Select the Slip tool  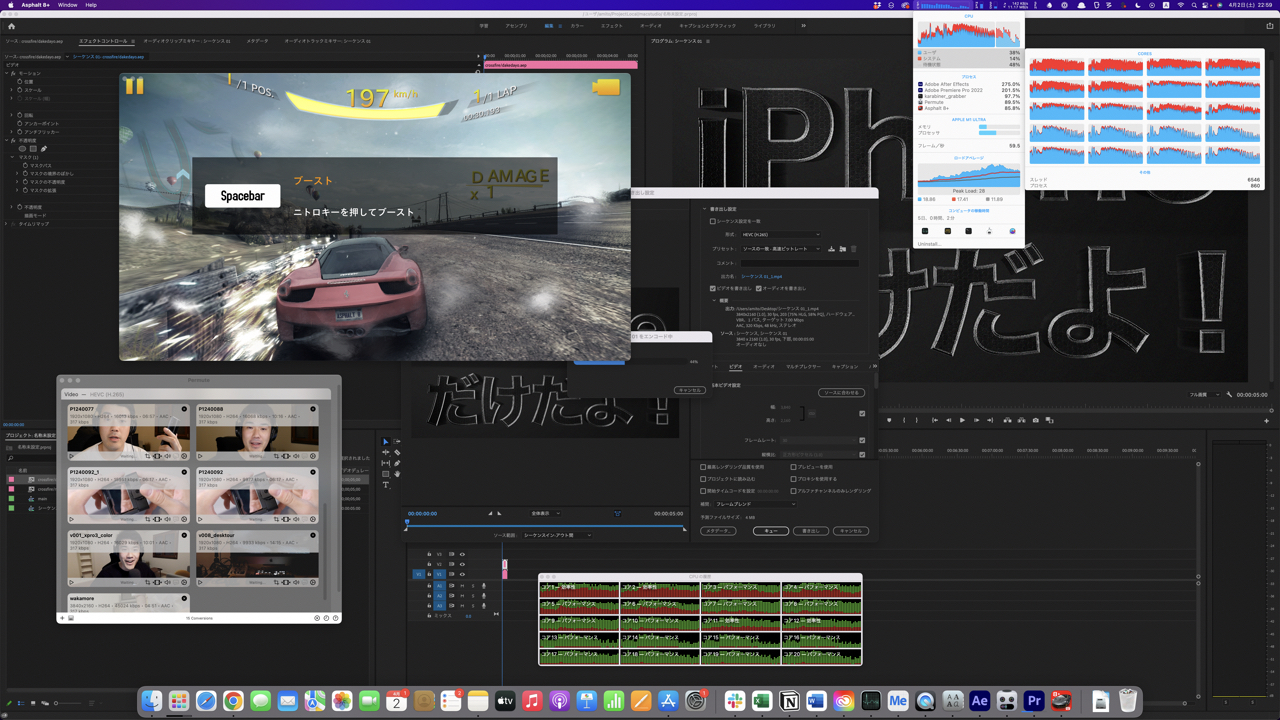point(385,463)
